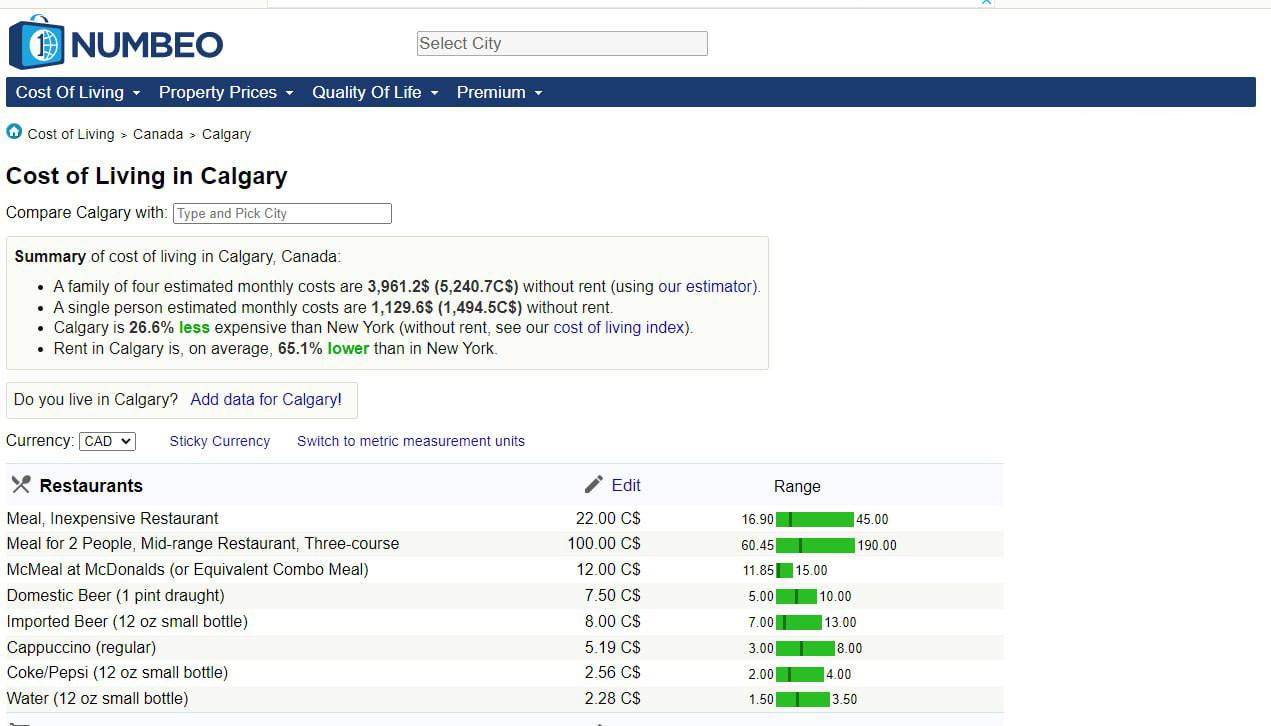Click range bar for Water
Viewport: 1271px width, 726px height.
803,699
